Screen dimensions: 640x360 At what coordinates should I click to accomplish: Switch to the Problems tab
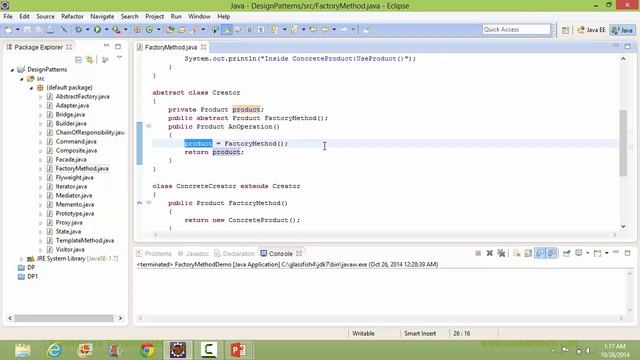154,253
